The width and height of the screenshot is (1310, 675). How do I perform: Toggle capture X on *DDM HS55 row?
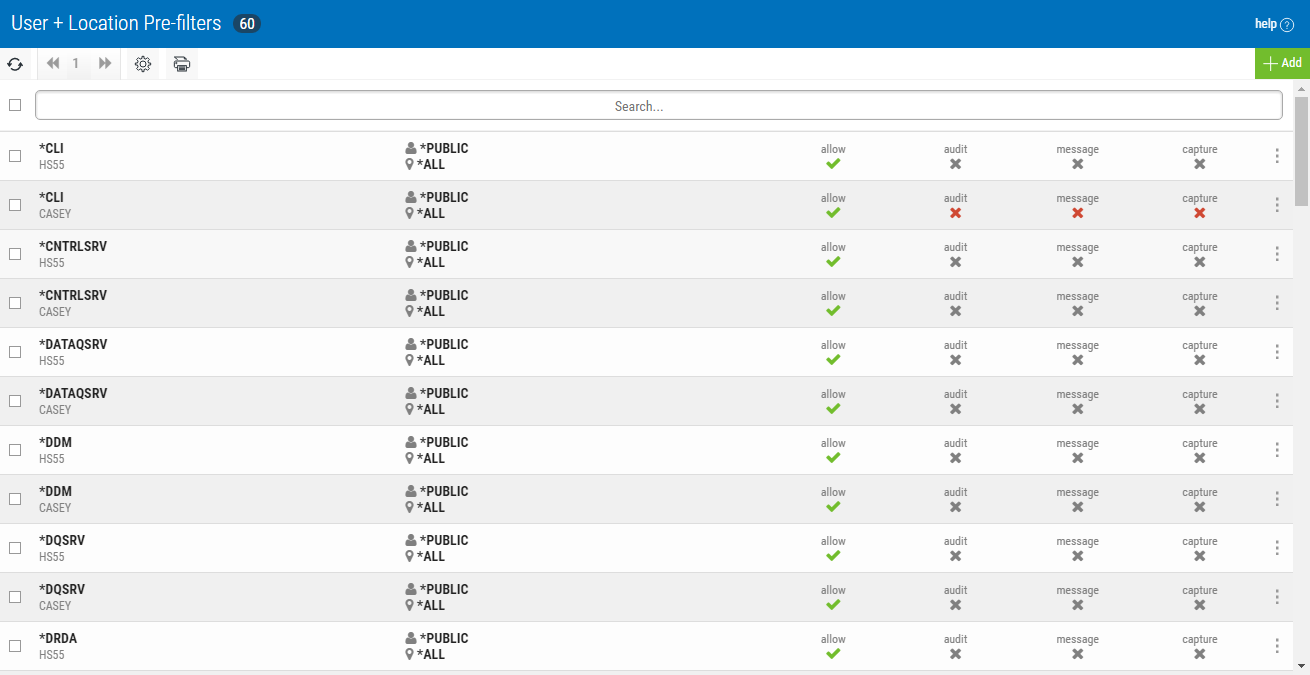1199,458
